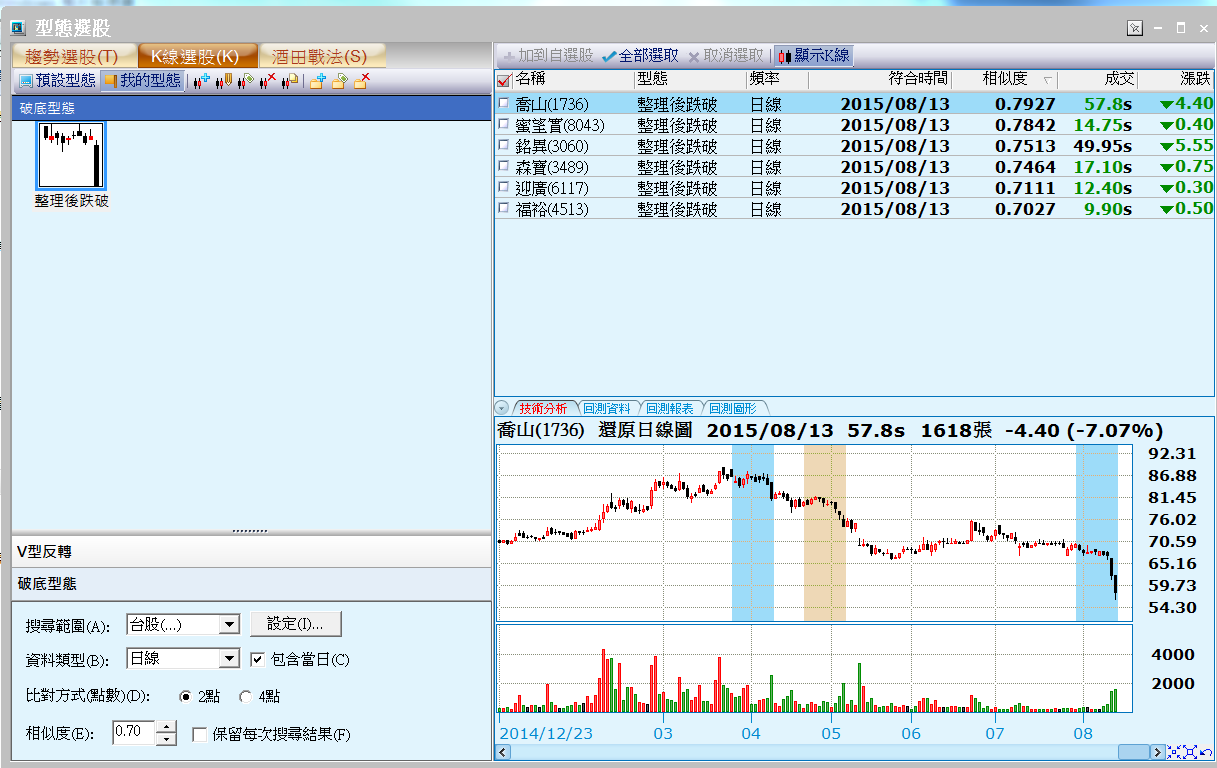Click 全部選取 to select all

click(x=641, y=56)
